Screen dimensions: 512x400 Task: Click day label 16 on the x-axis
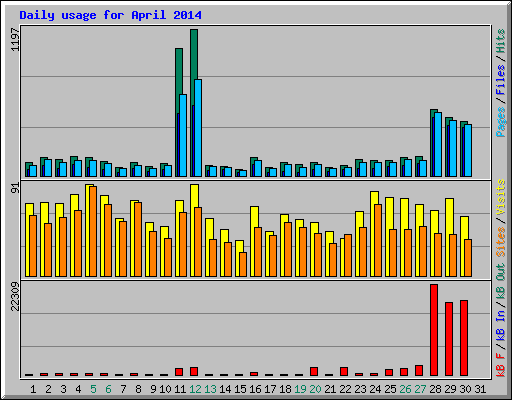[x=255, y=389]
